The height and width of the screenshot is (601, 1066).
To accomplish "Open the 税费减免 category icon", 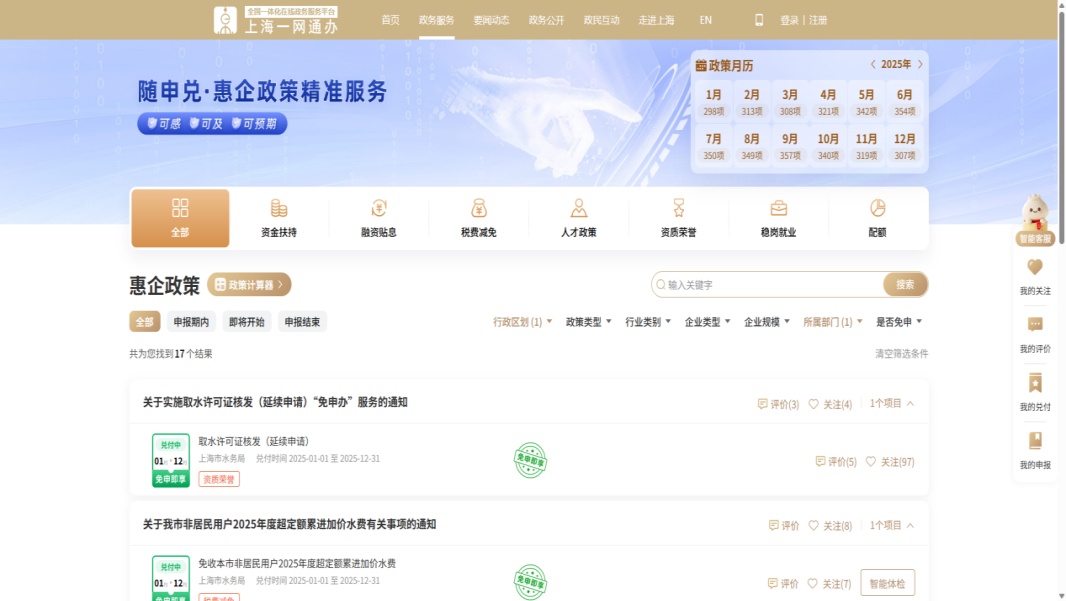I will [479, 208].
